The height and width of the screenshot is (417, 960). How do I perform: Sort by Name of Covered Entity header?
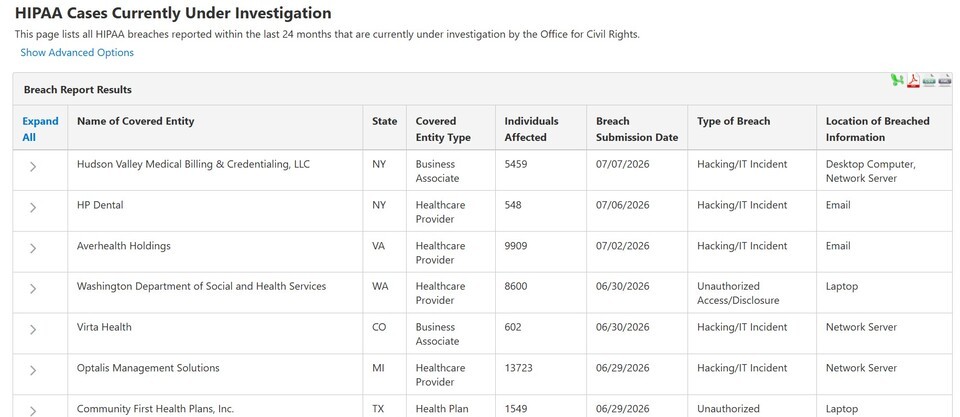click(x=135, y=121)
